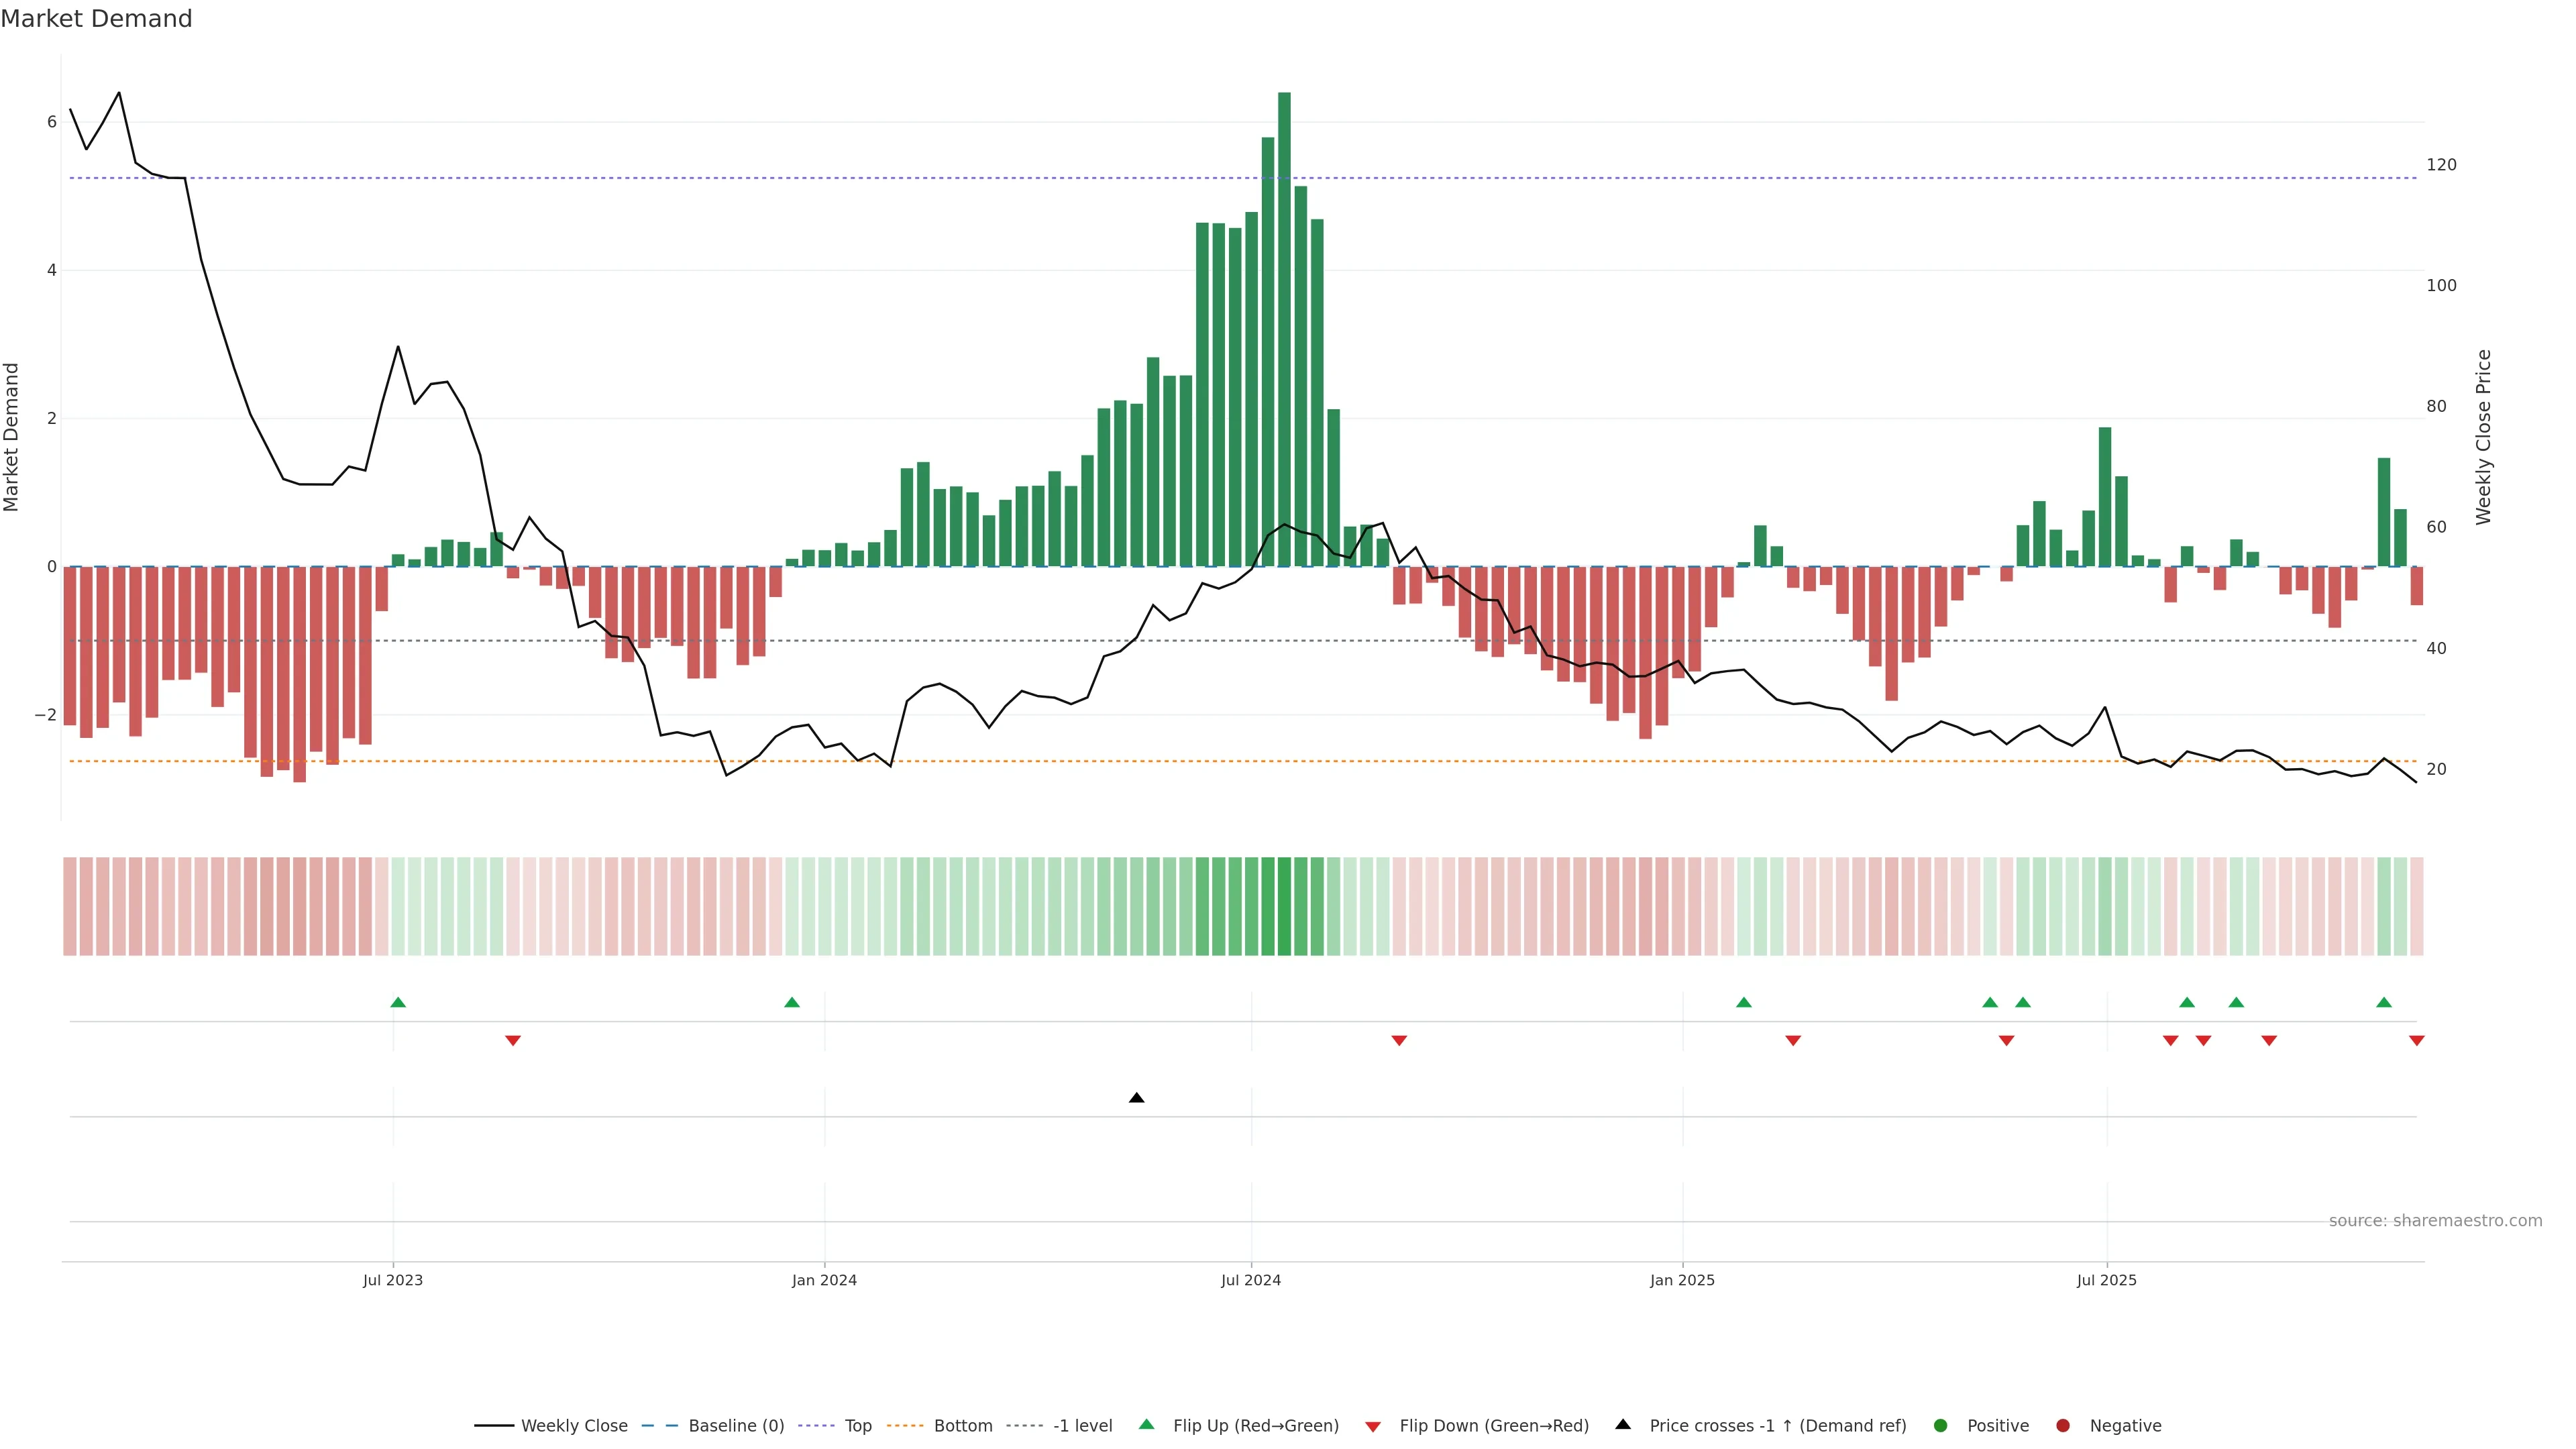
Task: Click the green Positive legend circle
Action: pyautogui.click(x=1941, y=1426)
